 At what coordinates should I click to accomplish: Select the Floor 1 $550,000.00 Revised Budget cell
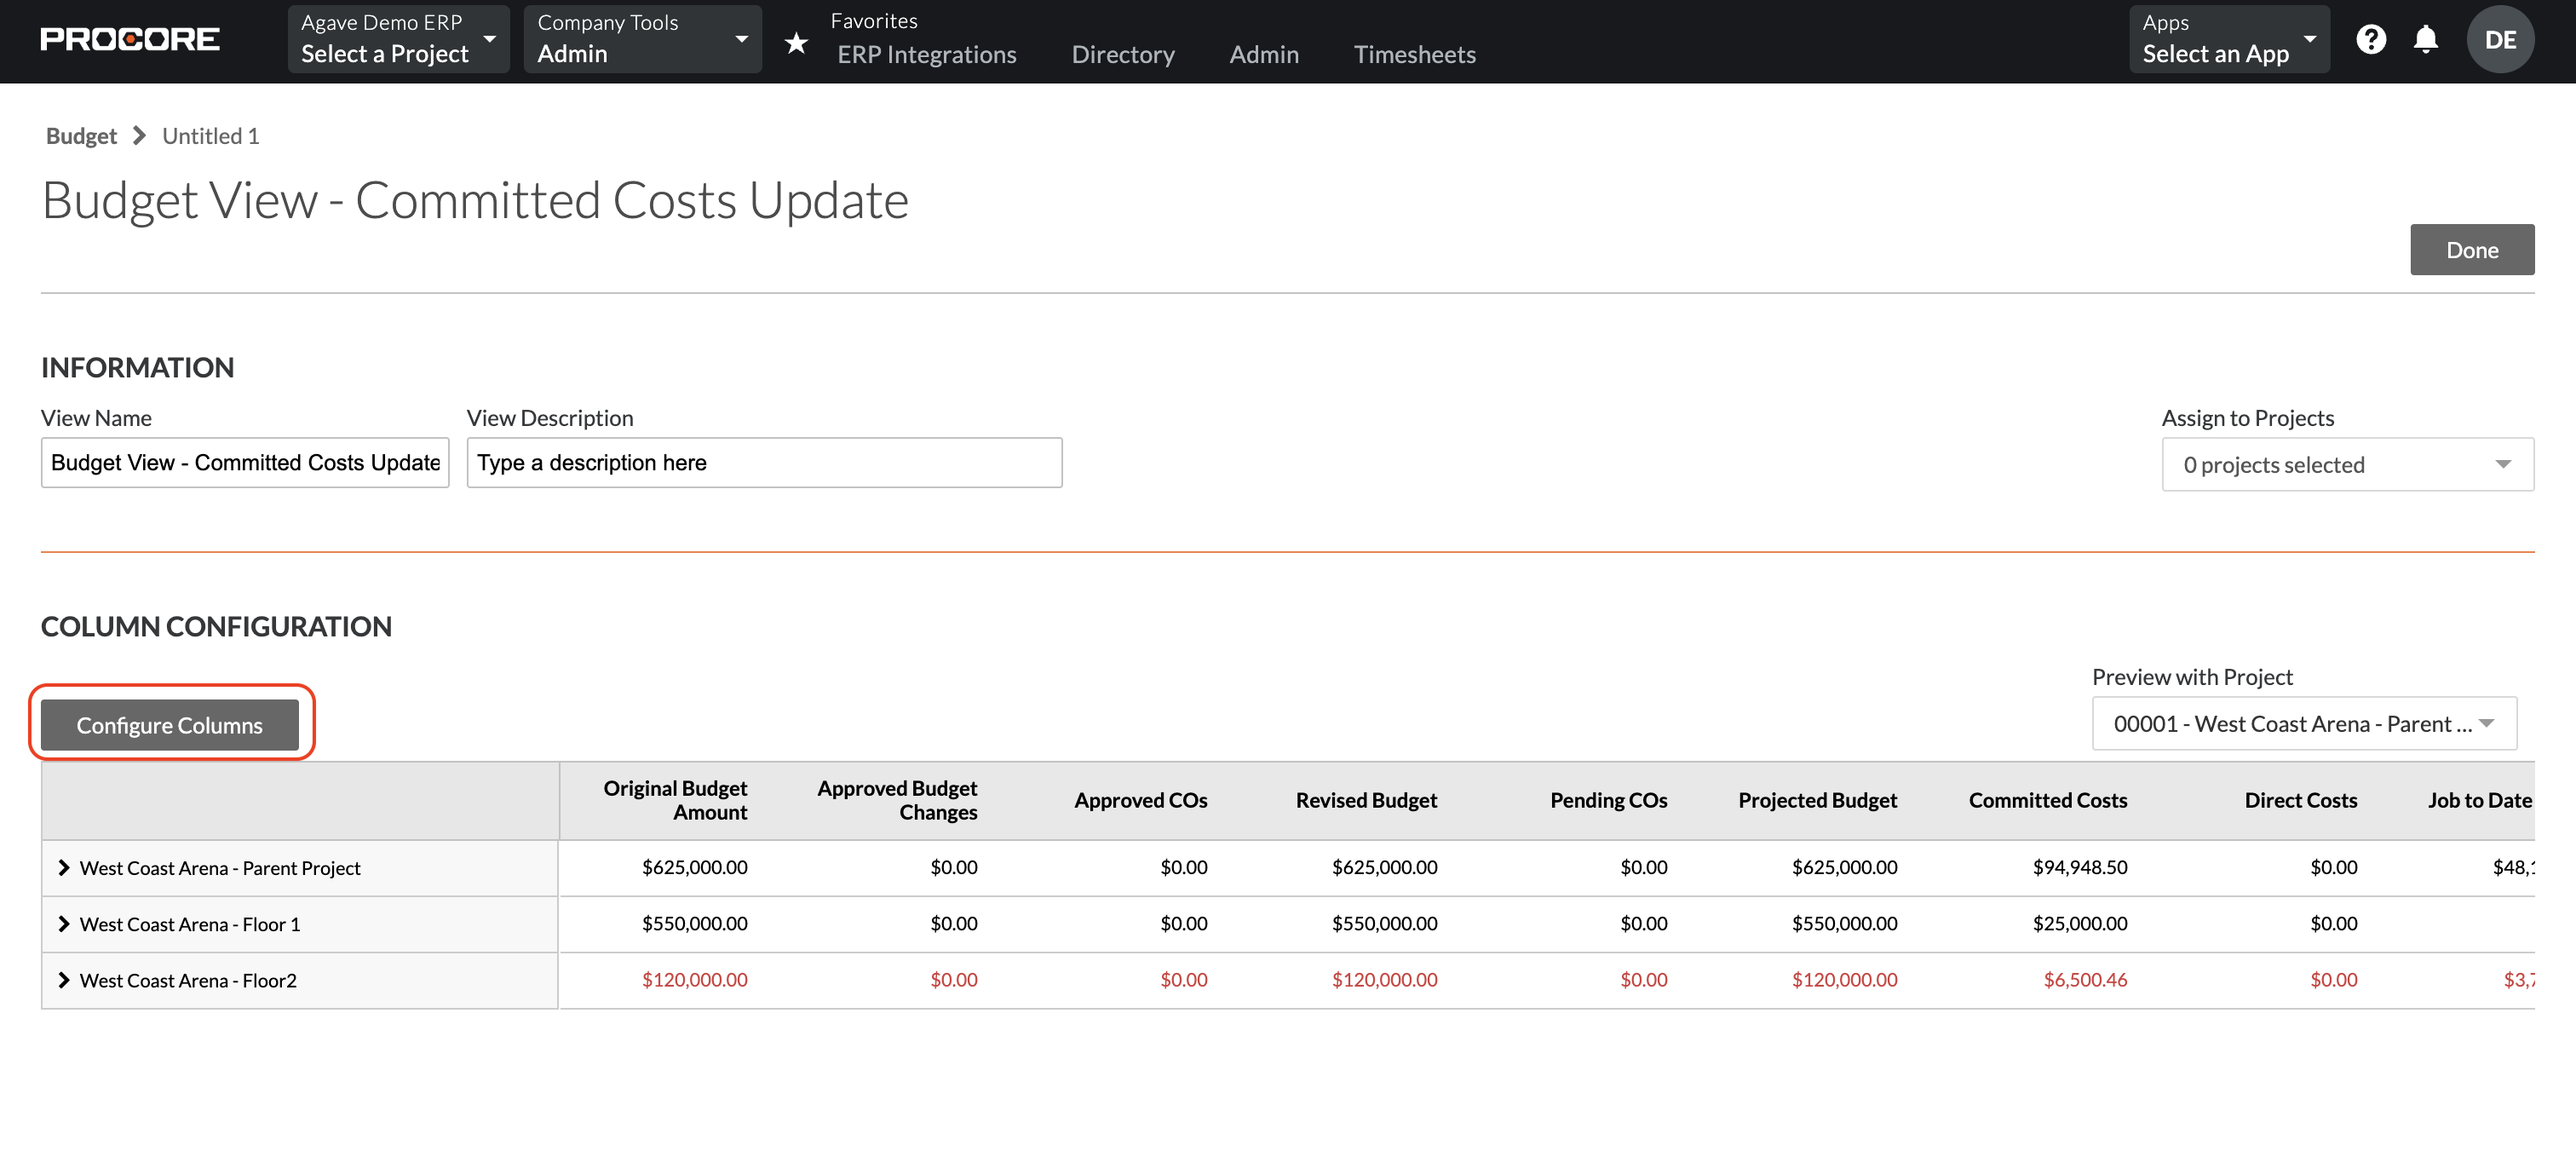point(1384,923)
